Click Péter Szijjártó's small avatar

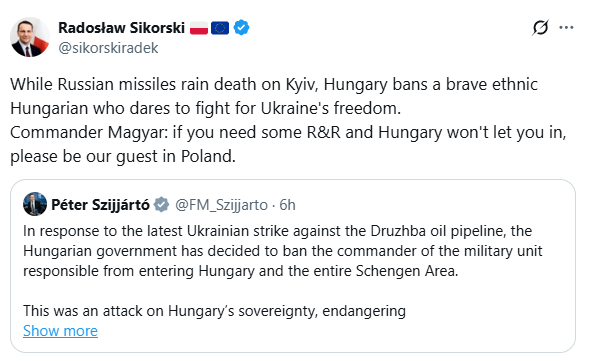(x=35, y=204)
